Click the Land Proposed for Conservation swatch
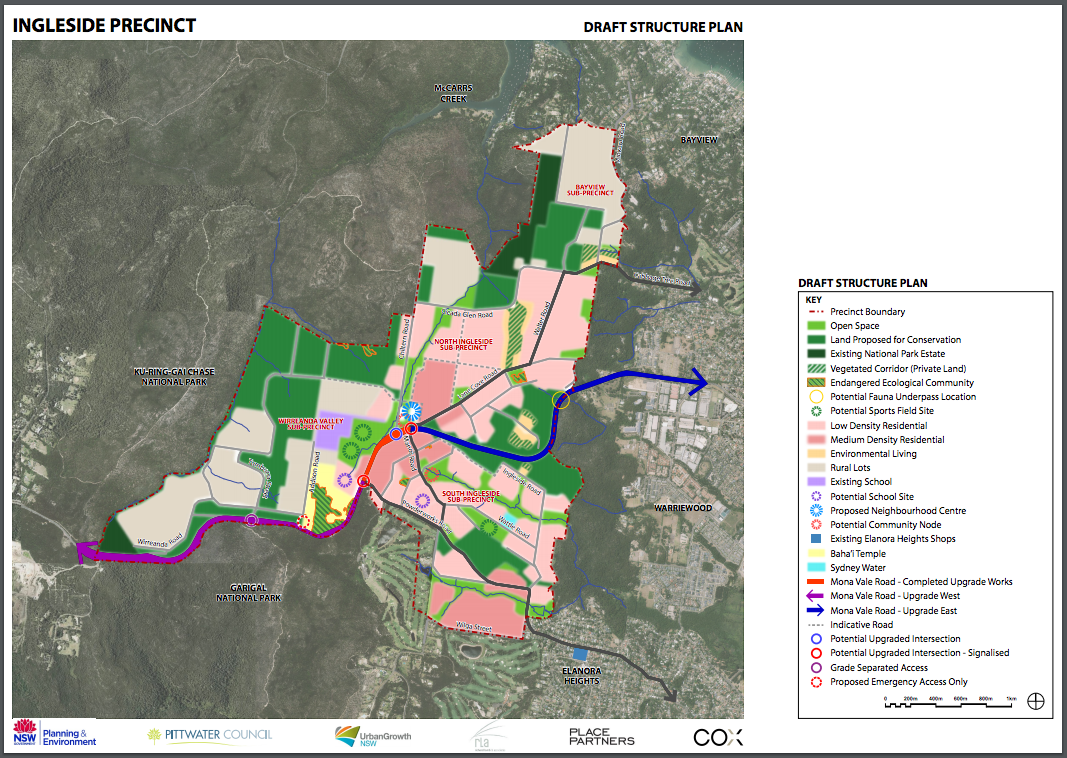1067x758 pixels. click(x=816, y=340)
